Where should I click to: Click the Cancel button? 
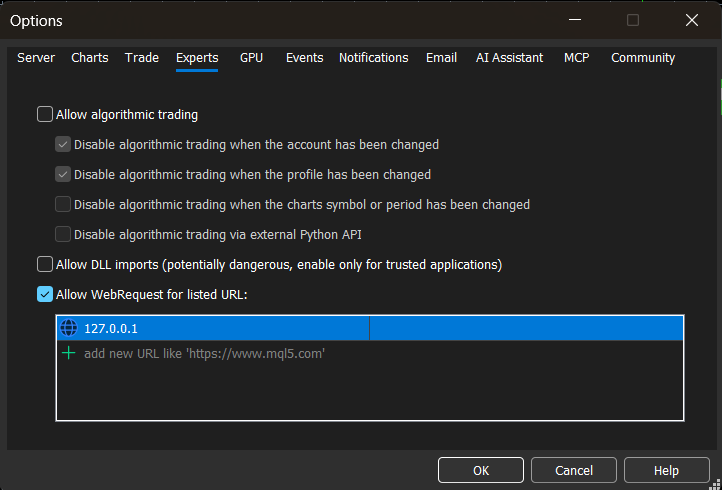click(574, 470)
